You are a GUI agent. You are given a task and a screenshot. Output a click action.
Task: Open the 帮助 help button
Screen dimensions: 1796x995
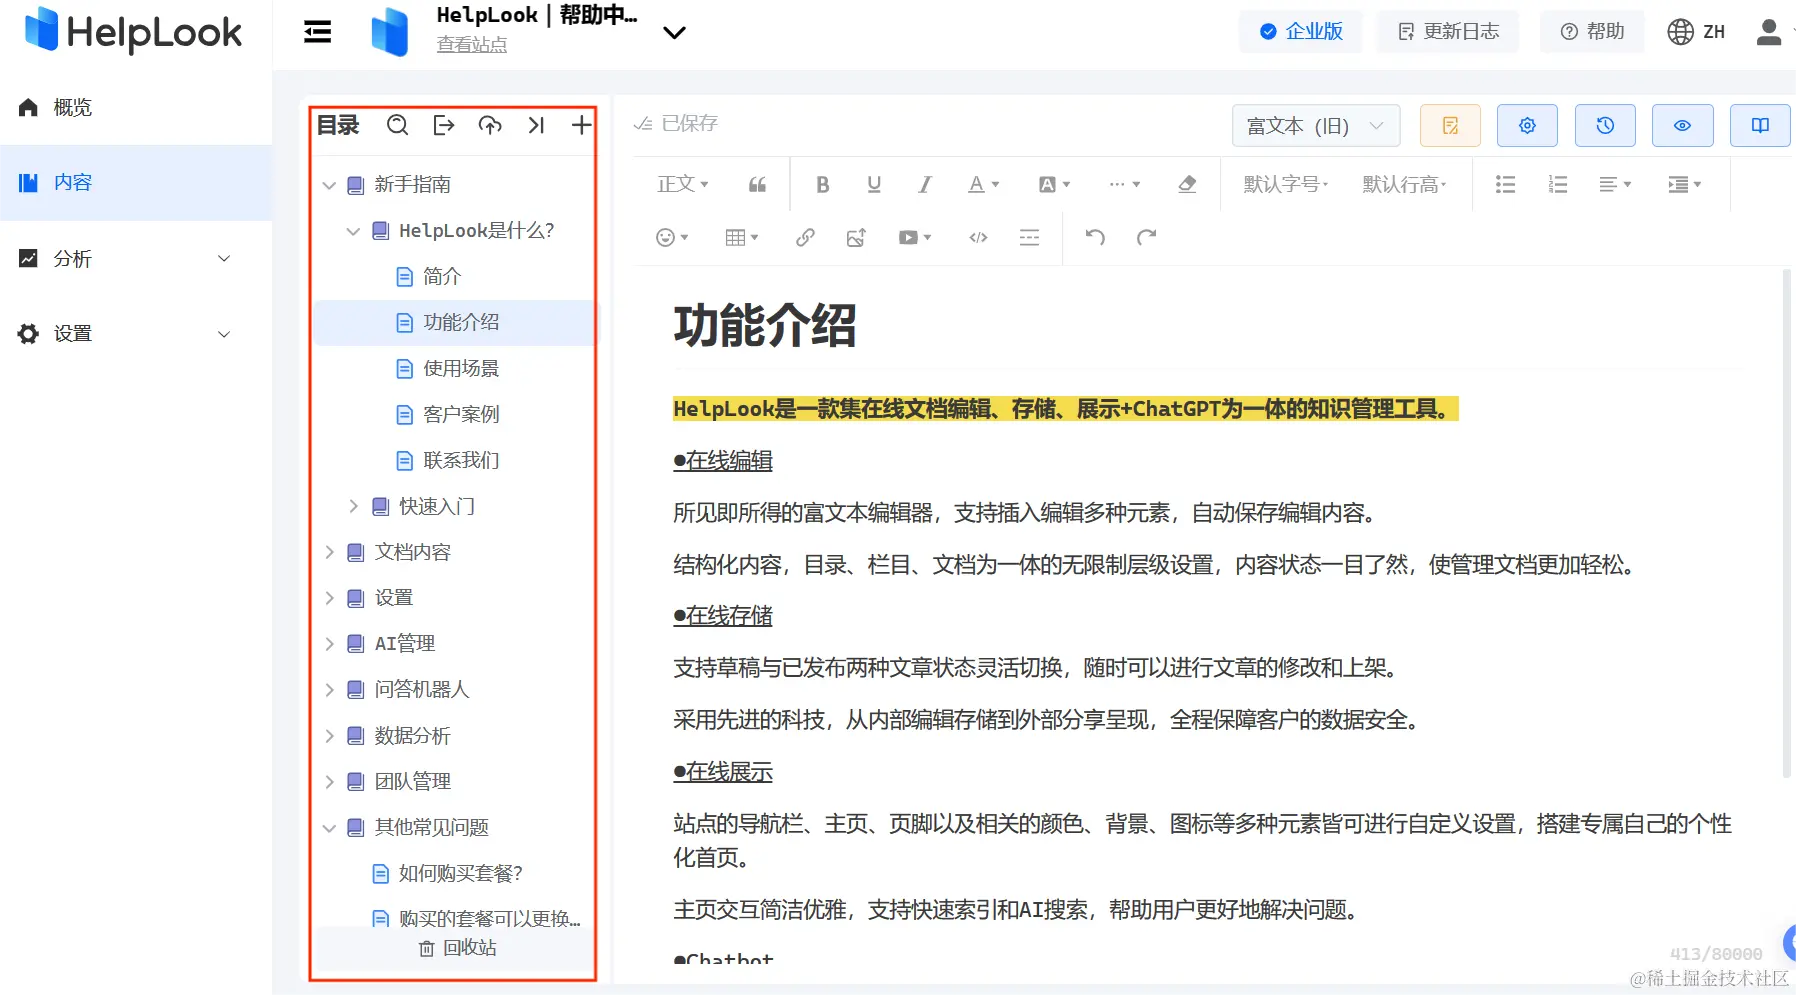[x=1592, y=32]
